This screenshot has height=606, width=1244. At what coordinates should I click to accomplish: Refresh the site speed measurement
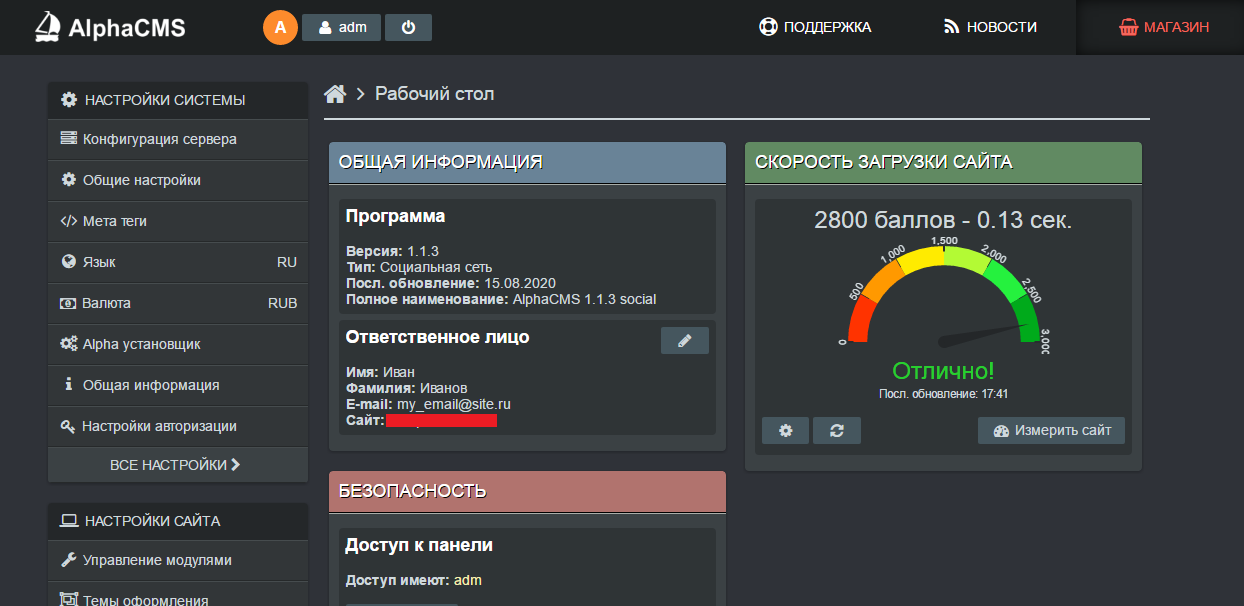click(x=836, y=430)
